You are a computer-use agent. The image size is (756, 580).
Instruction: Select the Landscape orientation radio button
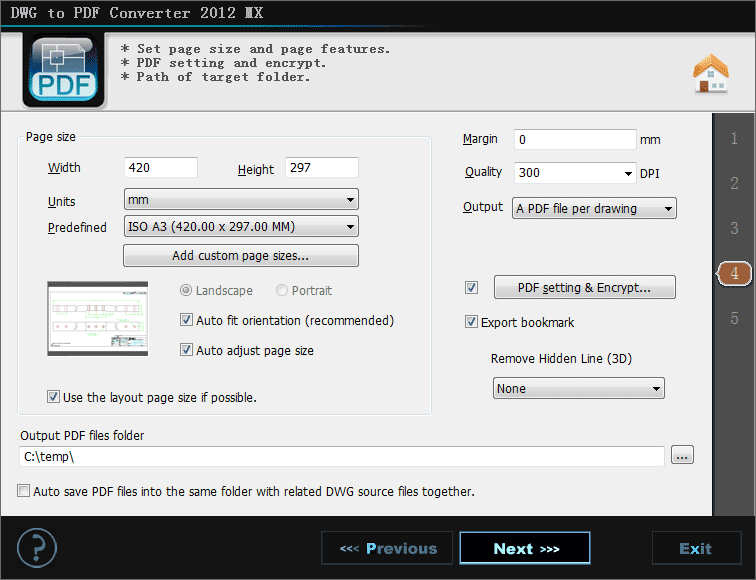(186, 290)
